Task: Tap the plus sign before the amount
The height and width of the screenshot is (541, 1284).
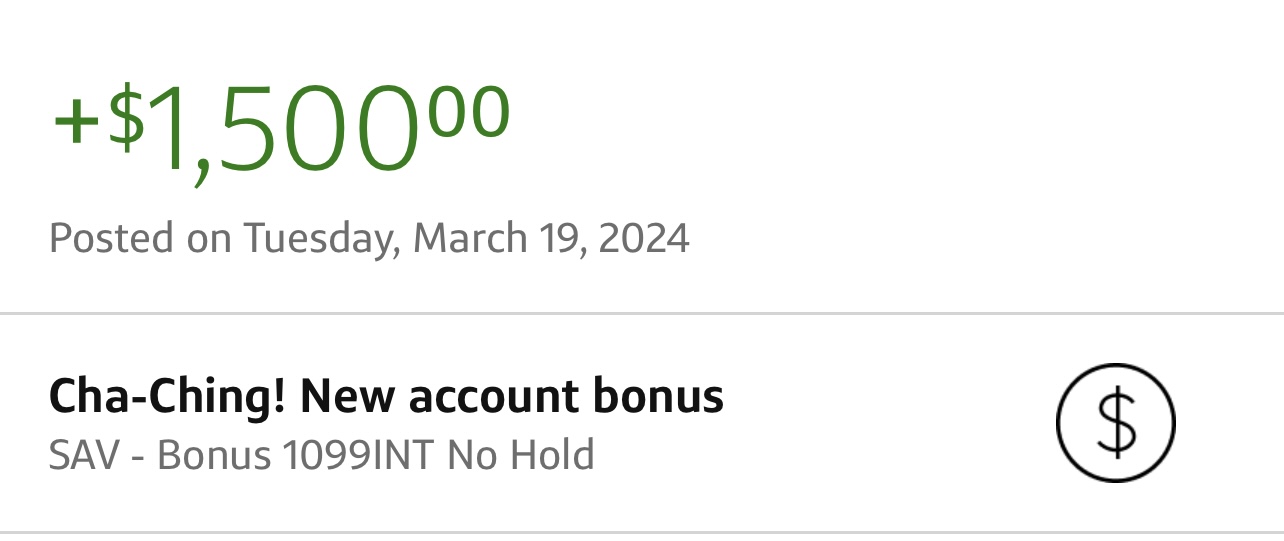Action: point(76,122)
